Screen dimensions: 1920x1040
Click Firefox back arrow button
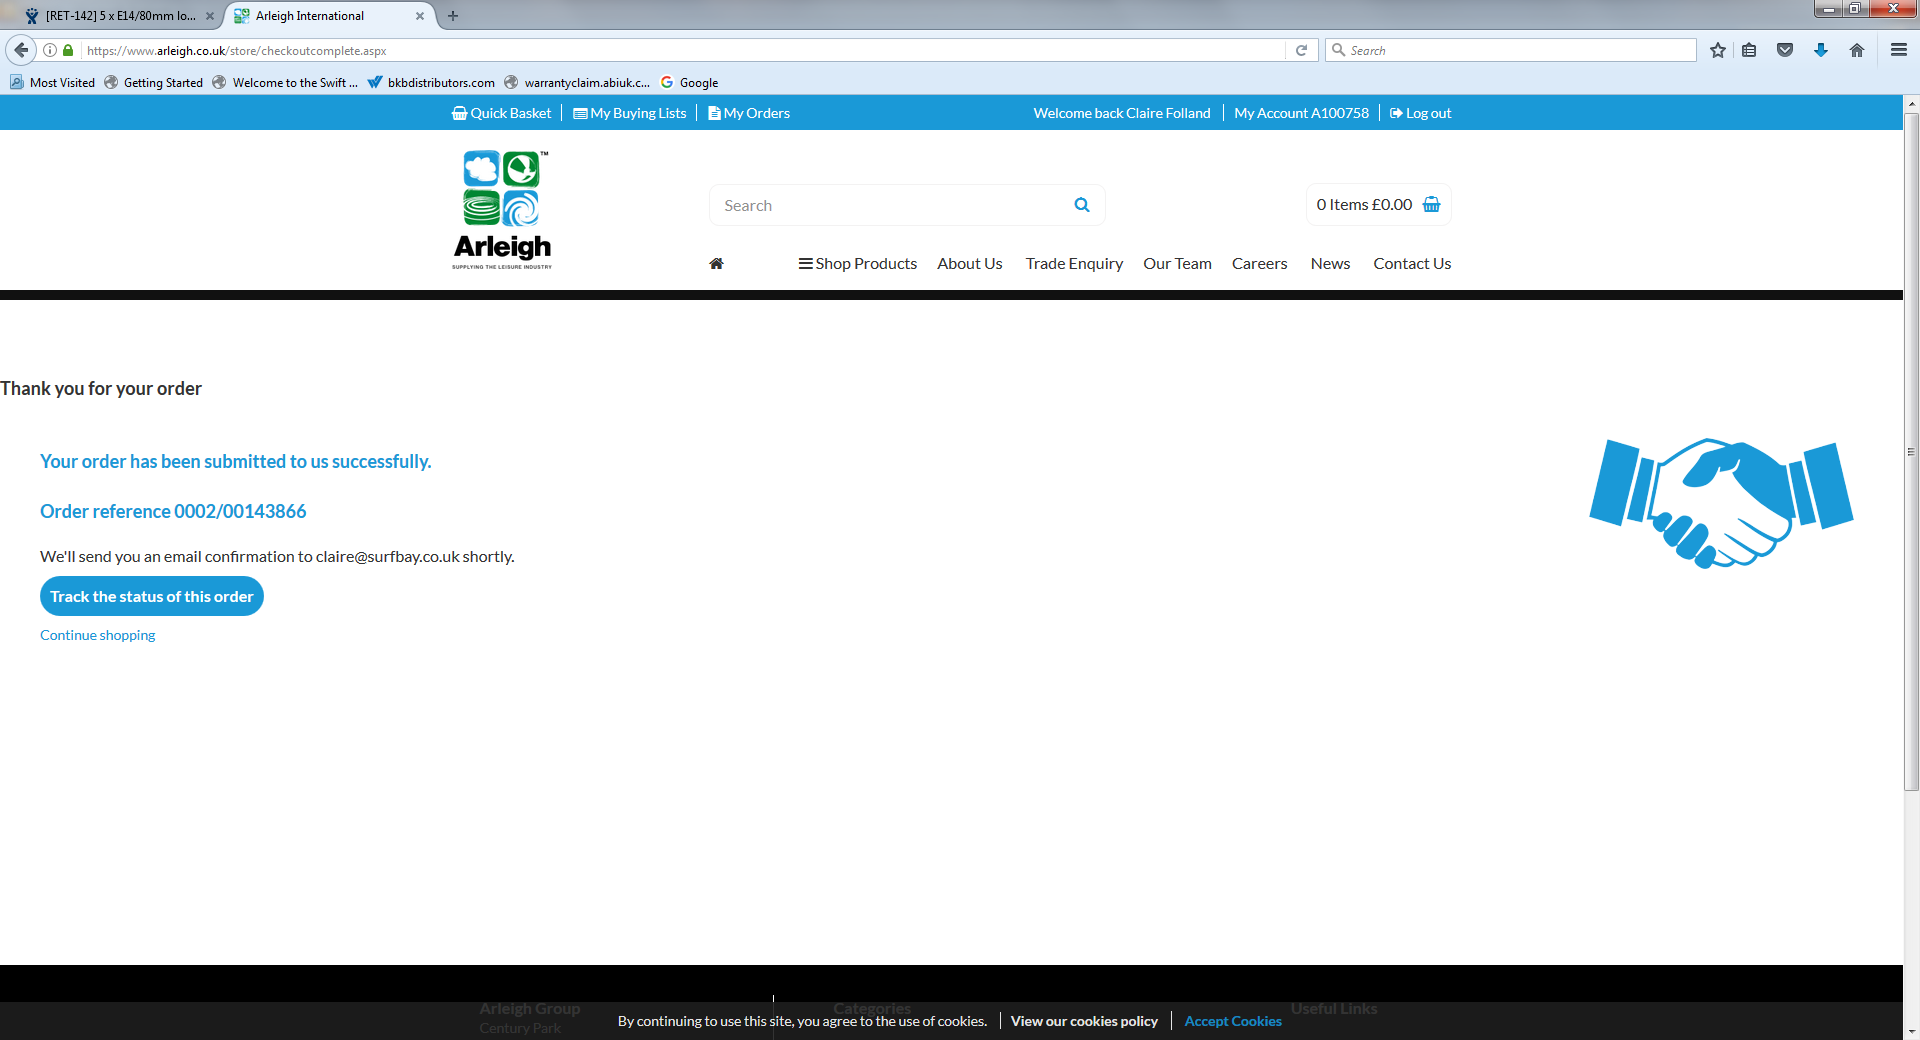21,50
